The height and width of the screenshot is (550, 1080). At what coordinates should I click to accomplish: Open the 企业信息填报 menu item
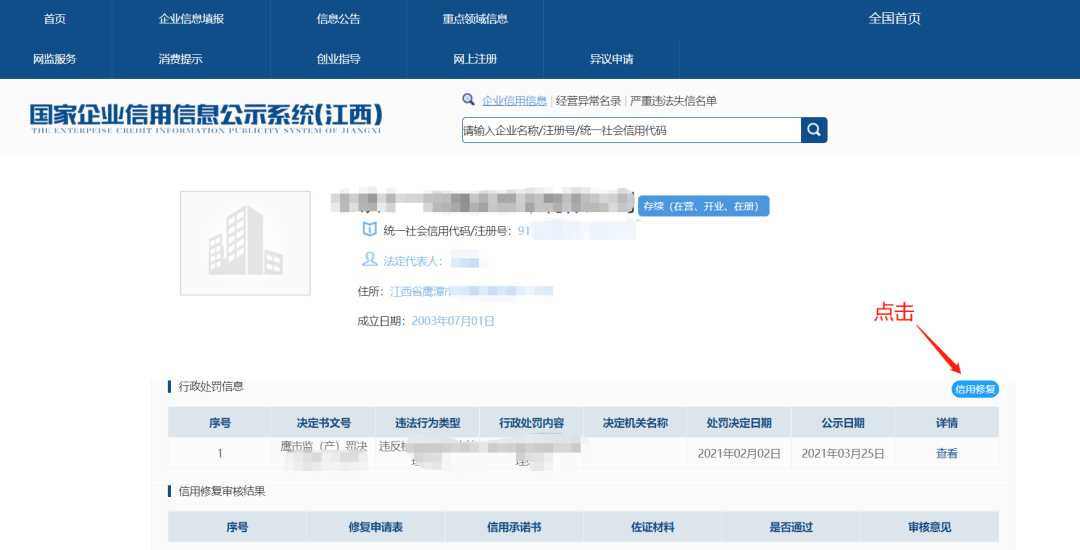click(191, 19)
